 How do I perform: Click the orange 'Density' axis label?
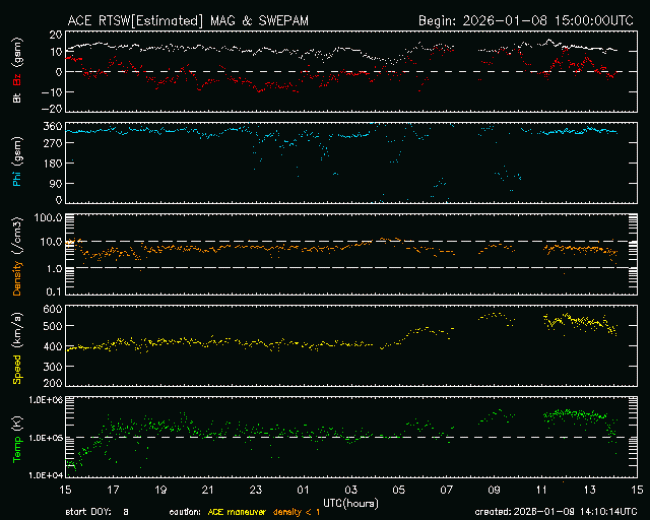coord(17,278)
